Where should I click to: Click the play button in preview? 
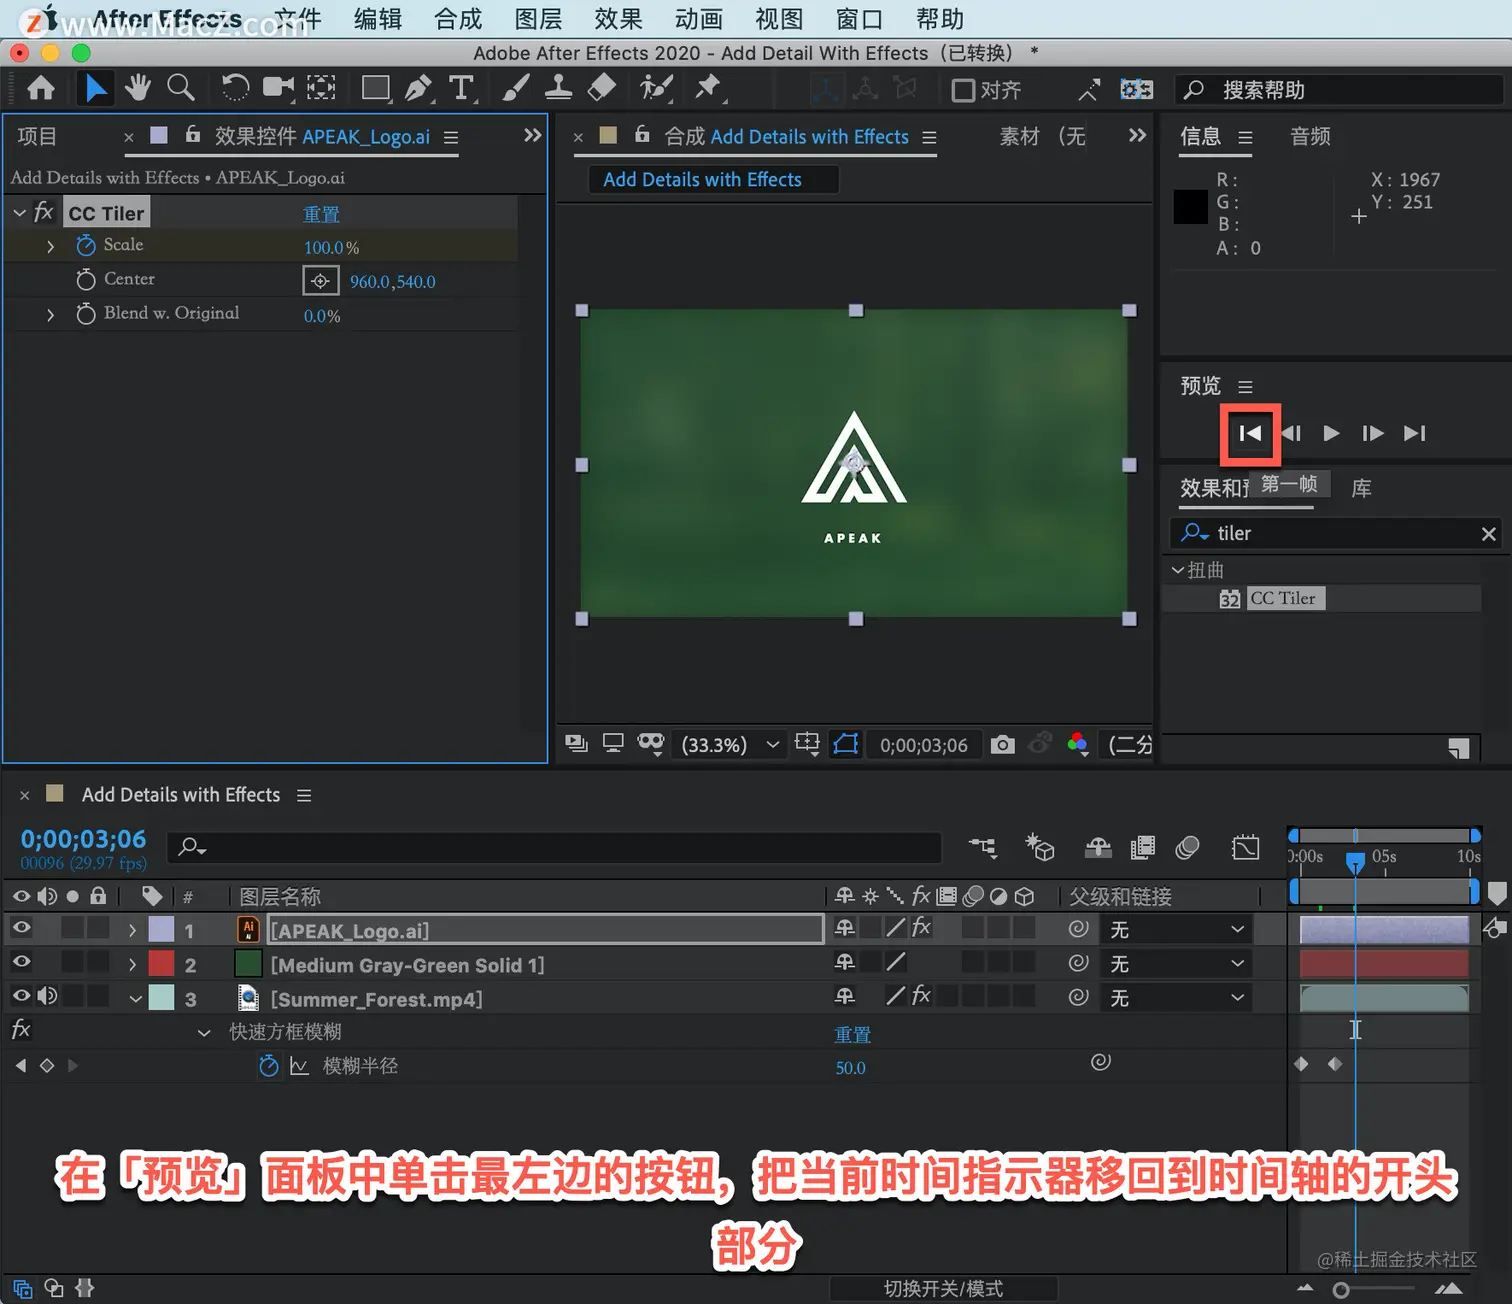(x=1331, y=433)
